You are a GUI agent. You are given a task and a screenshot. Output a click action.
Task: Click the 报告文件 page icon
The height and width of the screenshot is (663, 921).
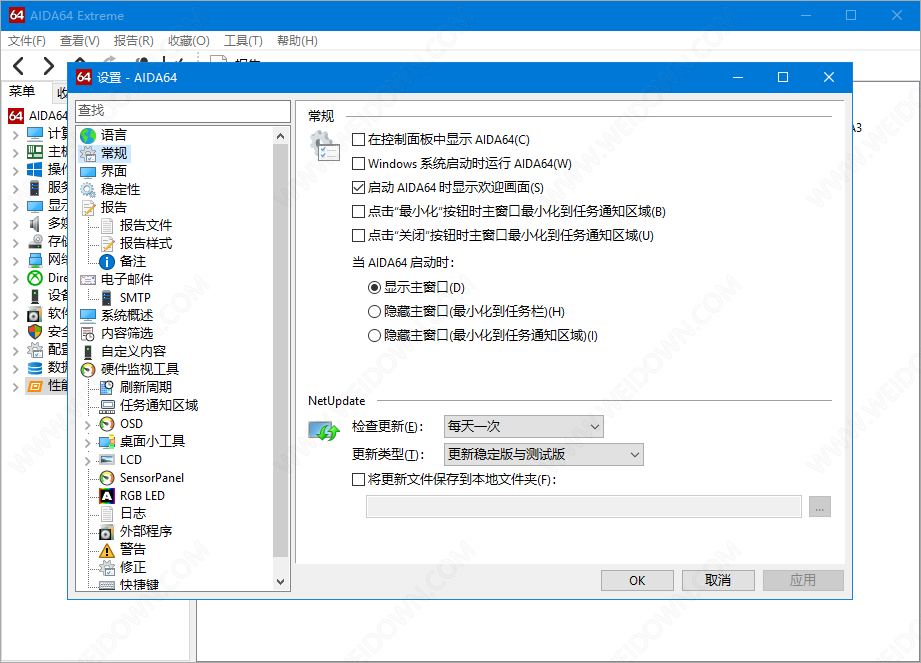coord(107,226)
